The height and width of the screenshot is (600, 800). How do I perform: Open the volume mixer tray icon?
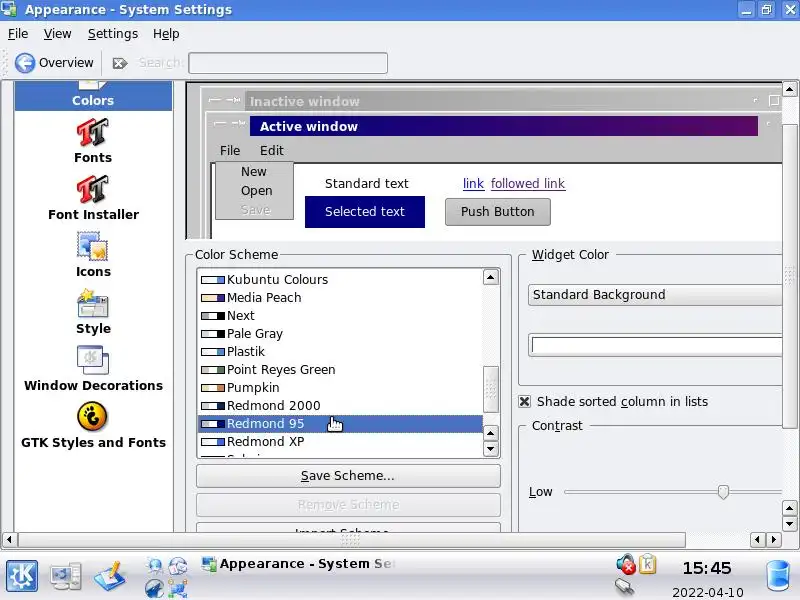point(626,564)
